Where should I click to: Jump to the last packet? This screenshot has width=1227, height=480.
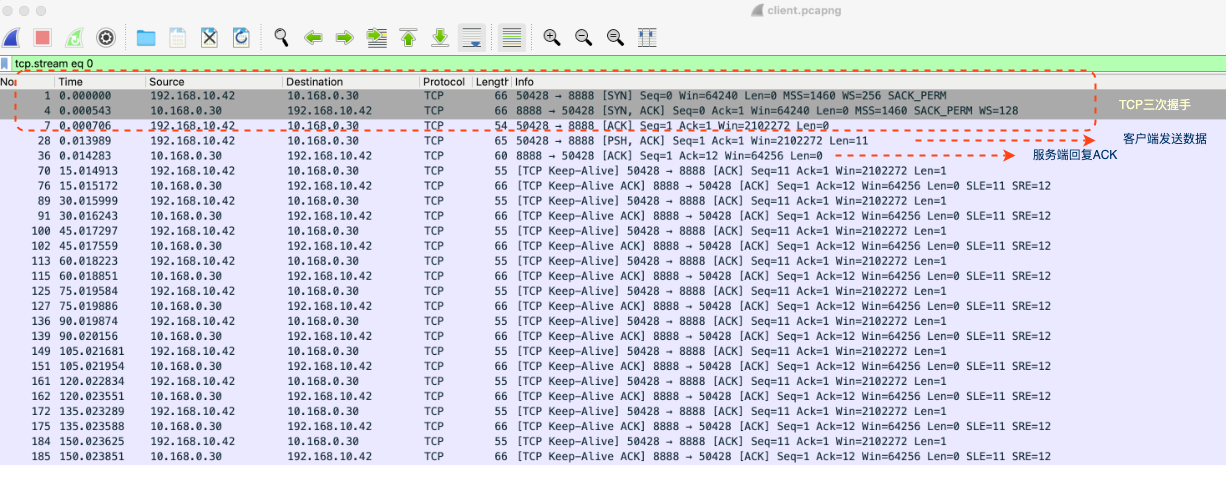click(x=440, y=38)
